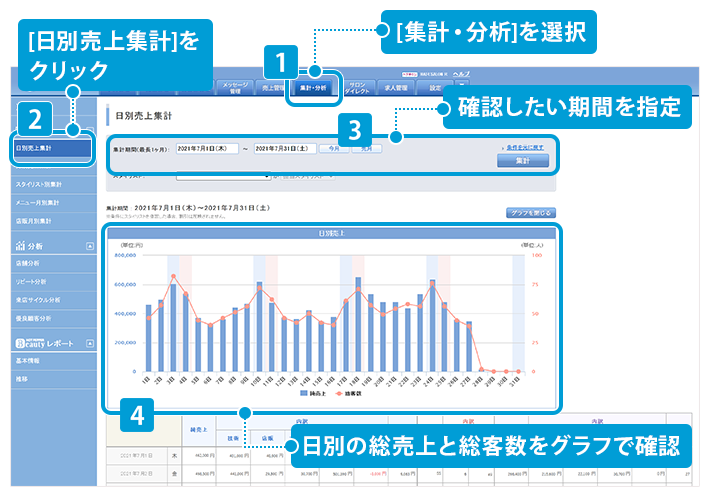Click the 条件を元に戻す link

525,147
